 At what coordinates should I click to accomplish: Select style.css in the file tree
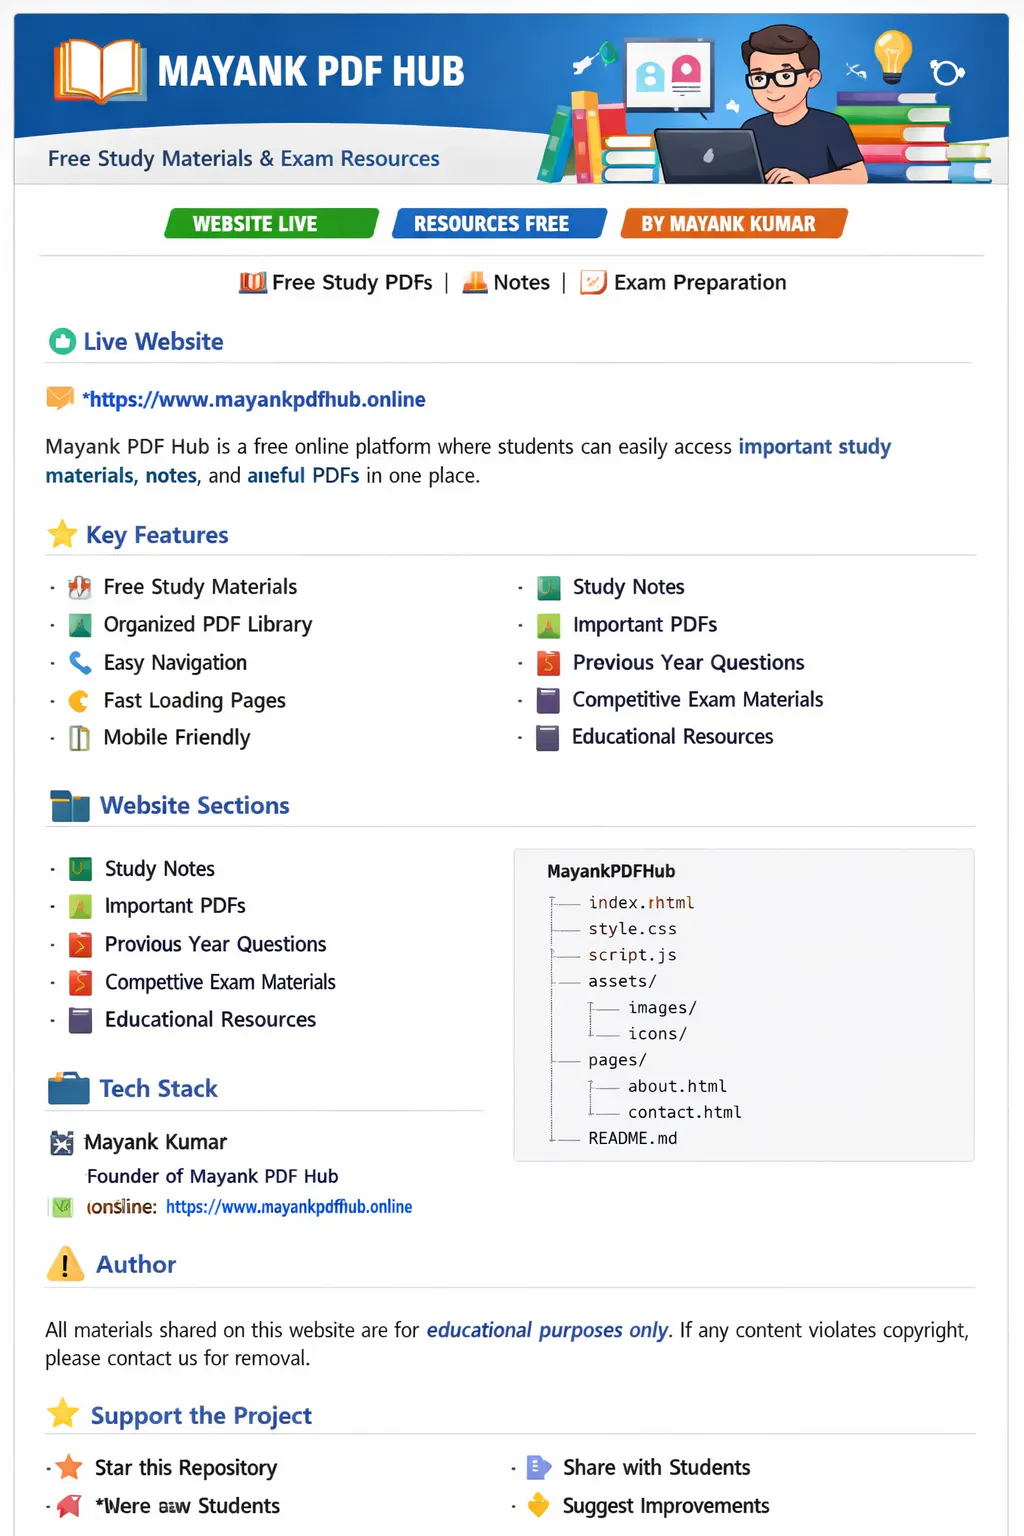(632, 929)
